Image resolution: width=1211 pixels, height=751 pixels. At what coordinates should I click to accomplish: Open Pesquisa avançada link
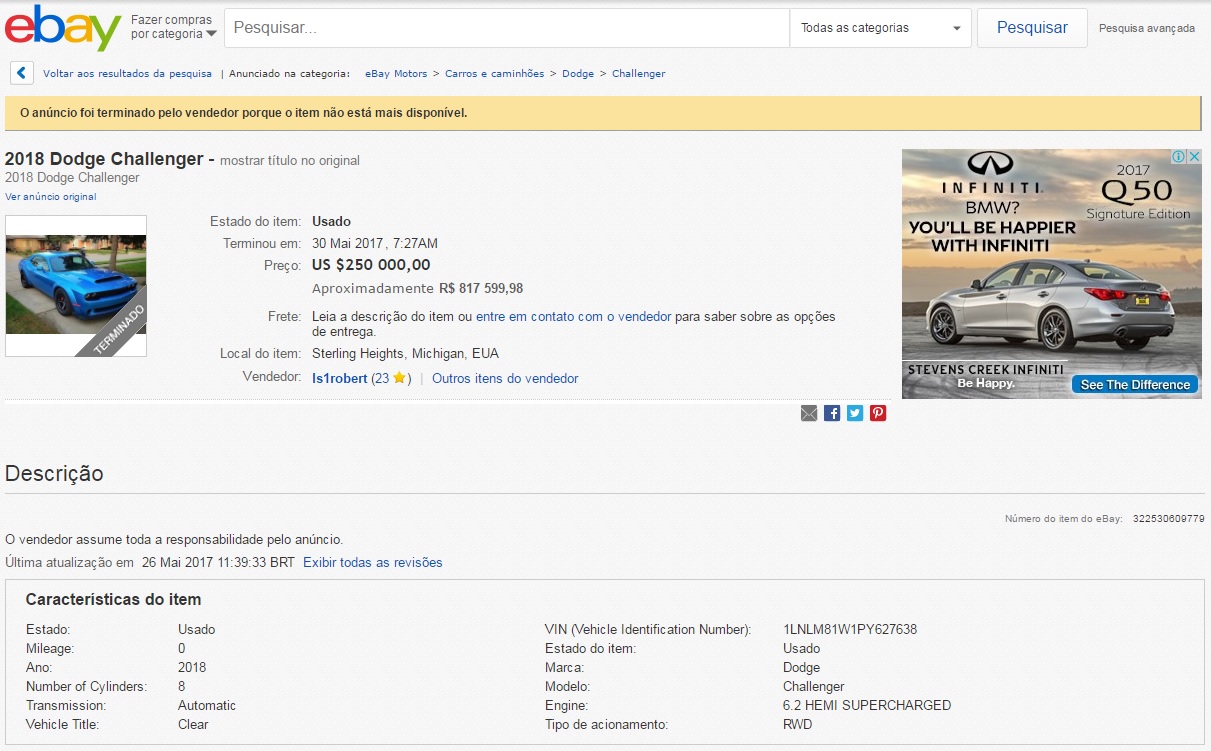[x=1146, y=28]
